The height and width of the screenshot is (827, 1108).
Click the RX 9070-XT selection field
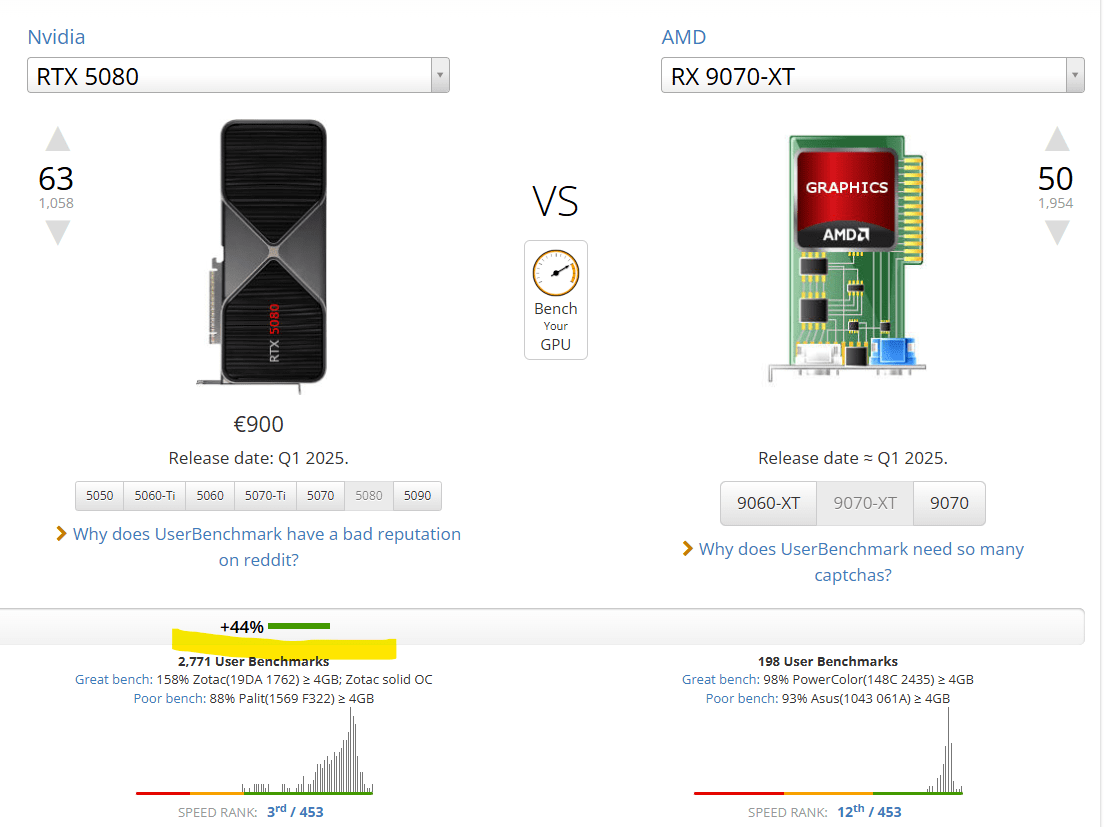click(873, 75)
